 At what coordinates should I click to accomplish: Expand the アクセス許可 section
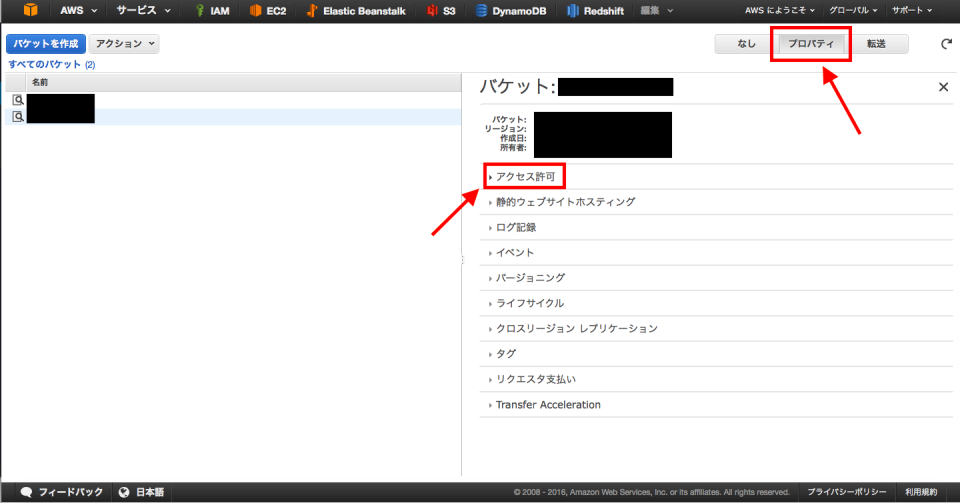(x=525, y=177)
